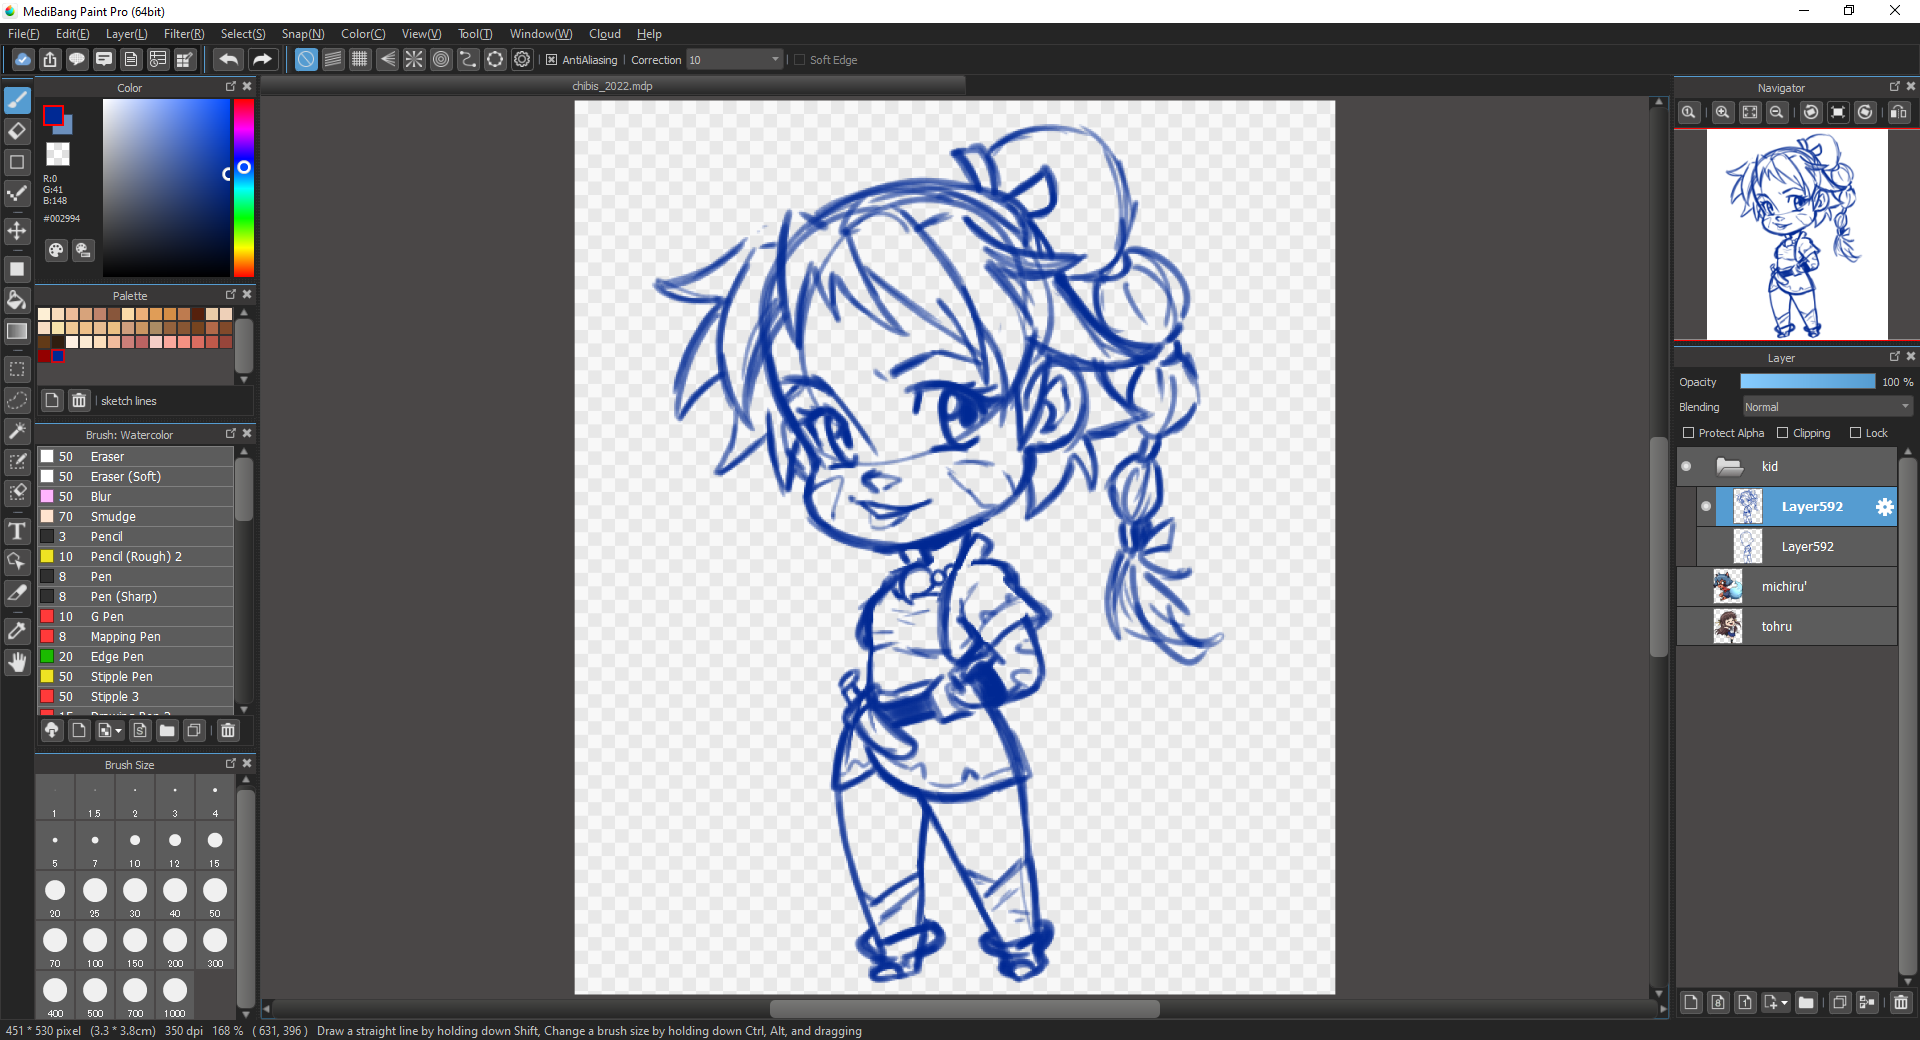Open the Blending mode dropdown
This screenshot has height=1040, width=1920.
click(x=1827, y=407)
